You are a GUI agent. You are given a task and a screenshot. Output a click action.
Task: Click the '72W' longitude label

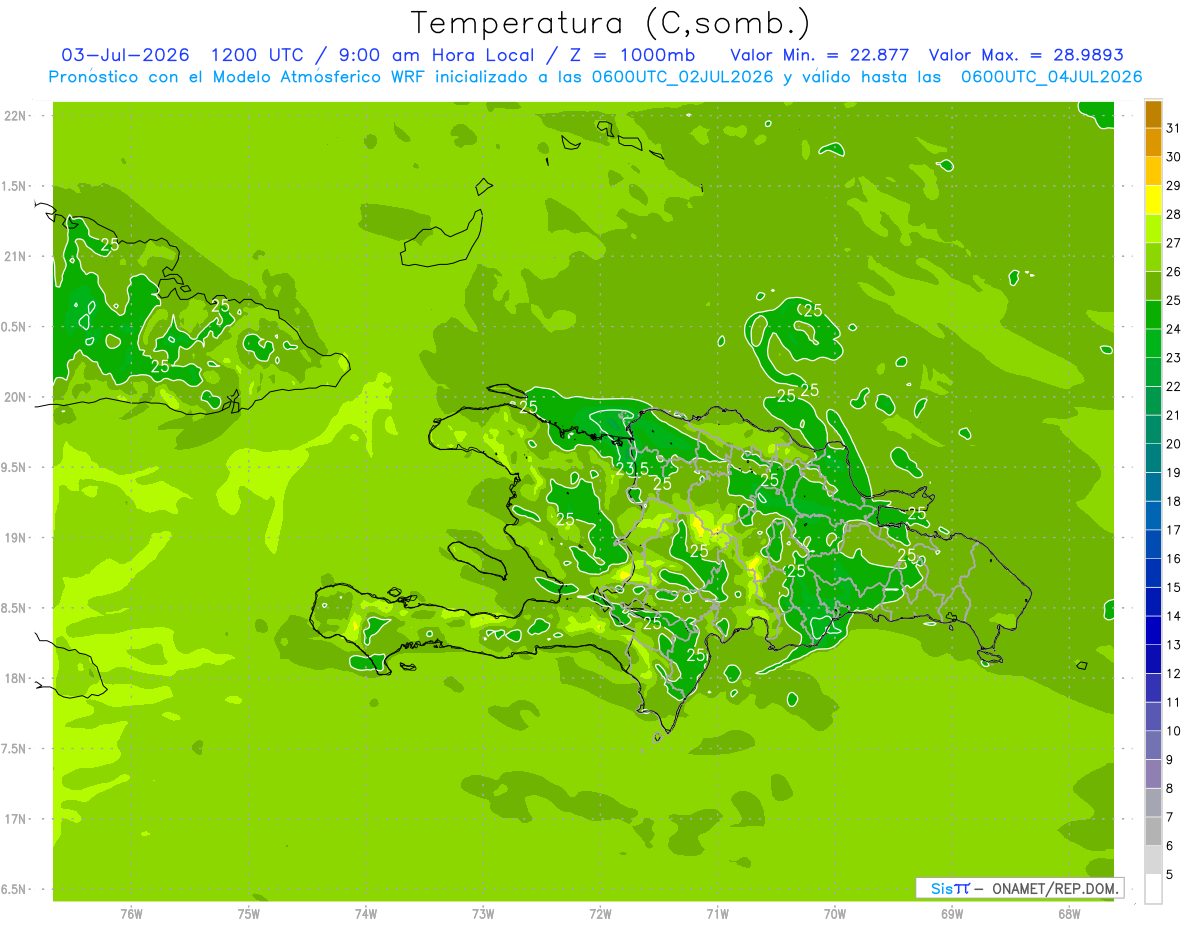600,914
